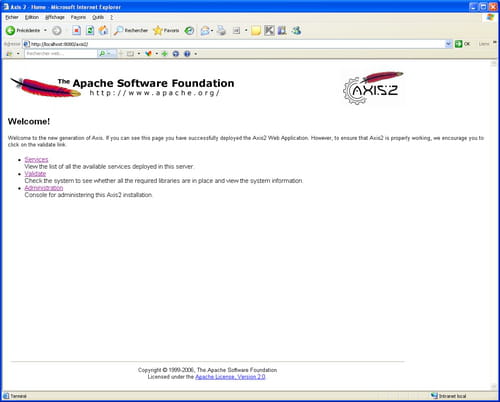
Task: Open the Précédente history dropdown arrow
Action: [45, 30]
